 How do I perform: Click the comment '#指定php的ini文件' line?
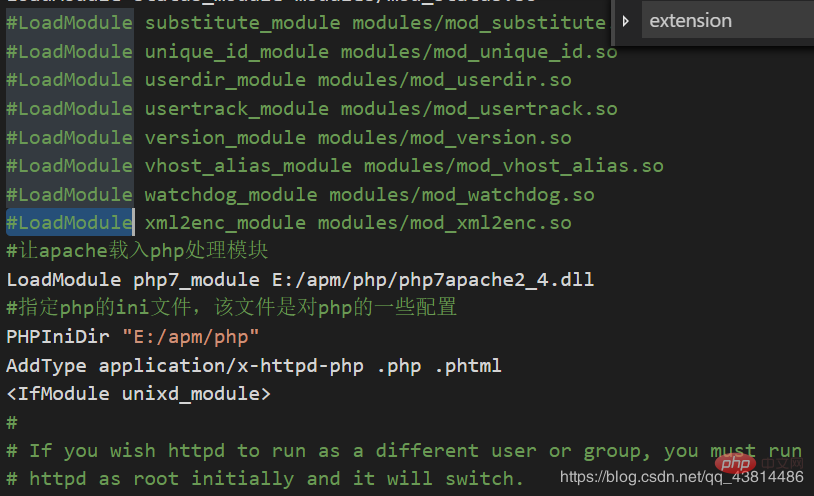pyautogui.click(x=232, y=307)
